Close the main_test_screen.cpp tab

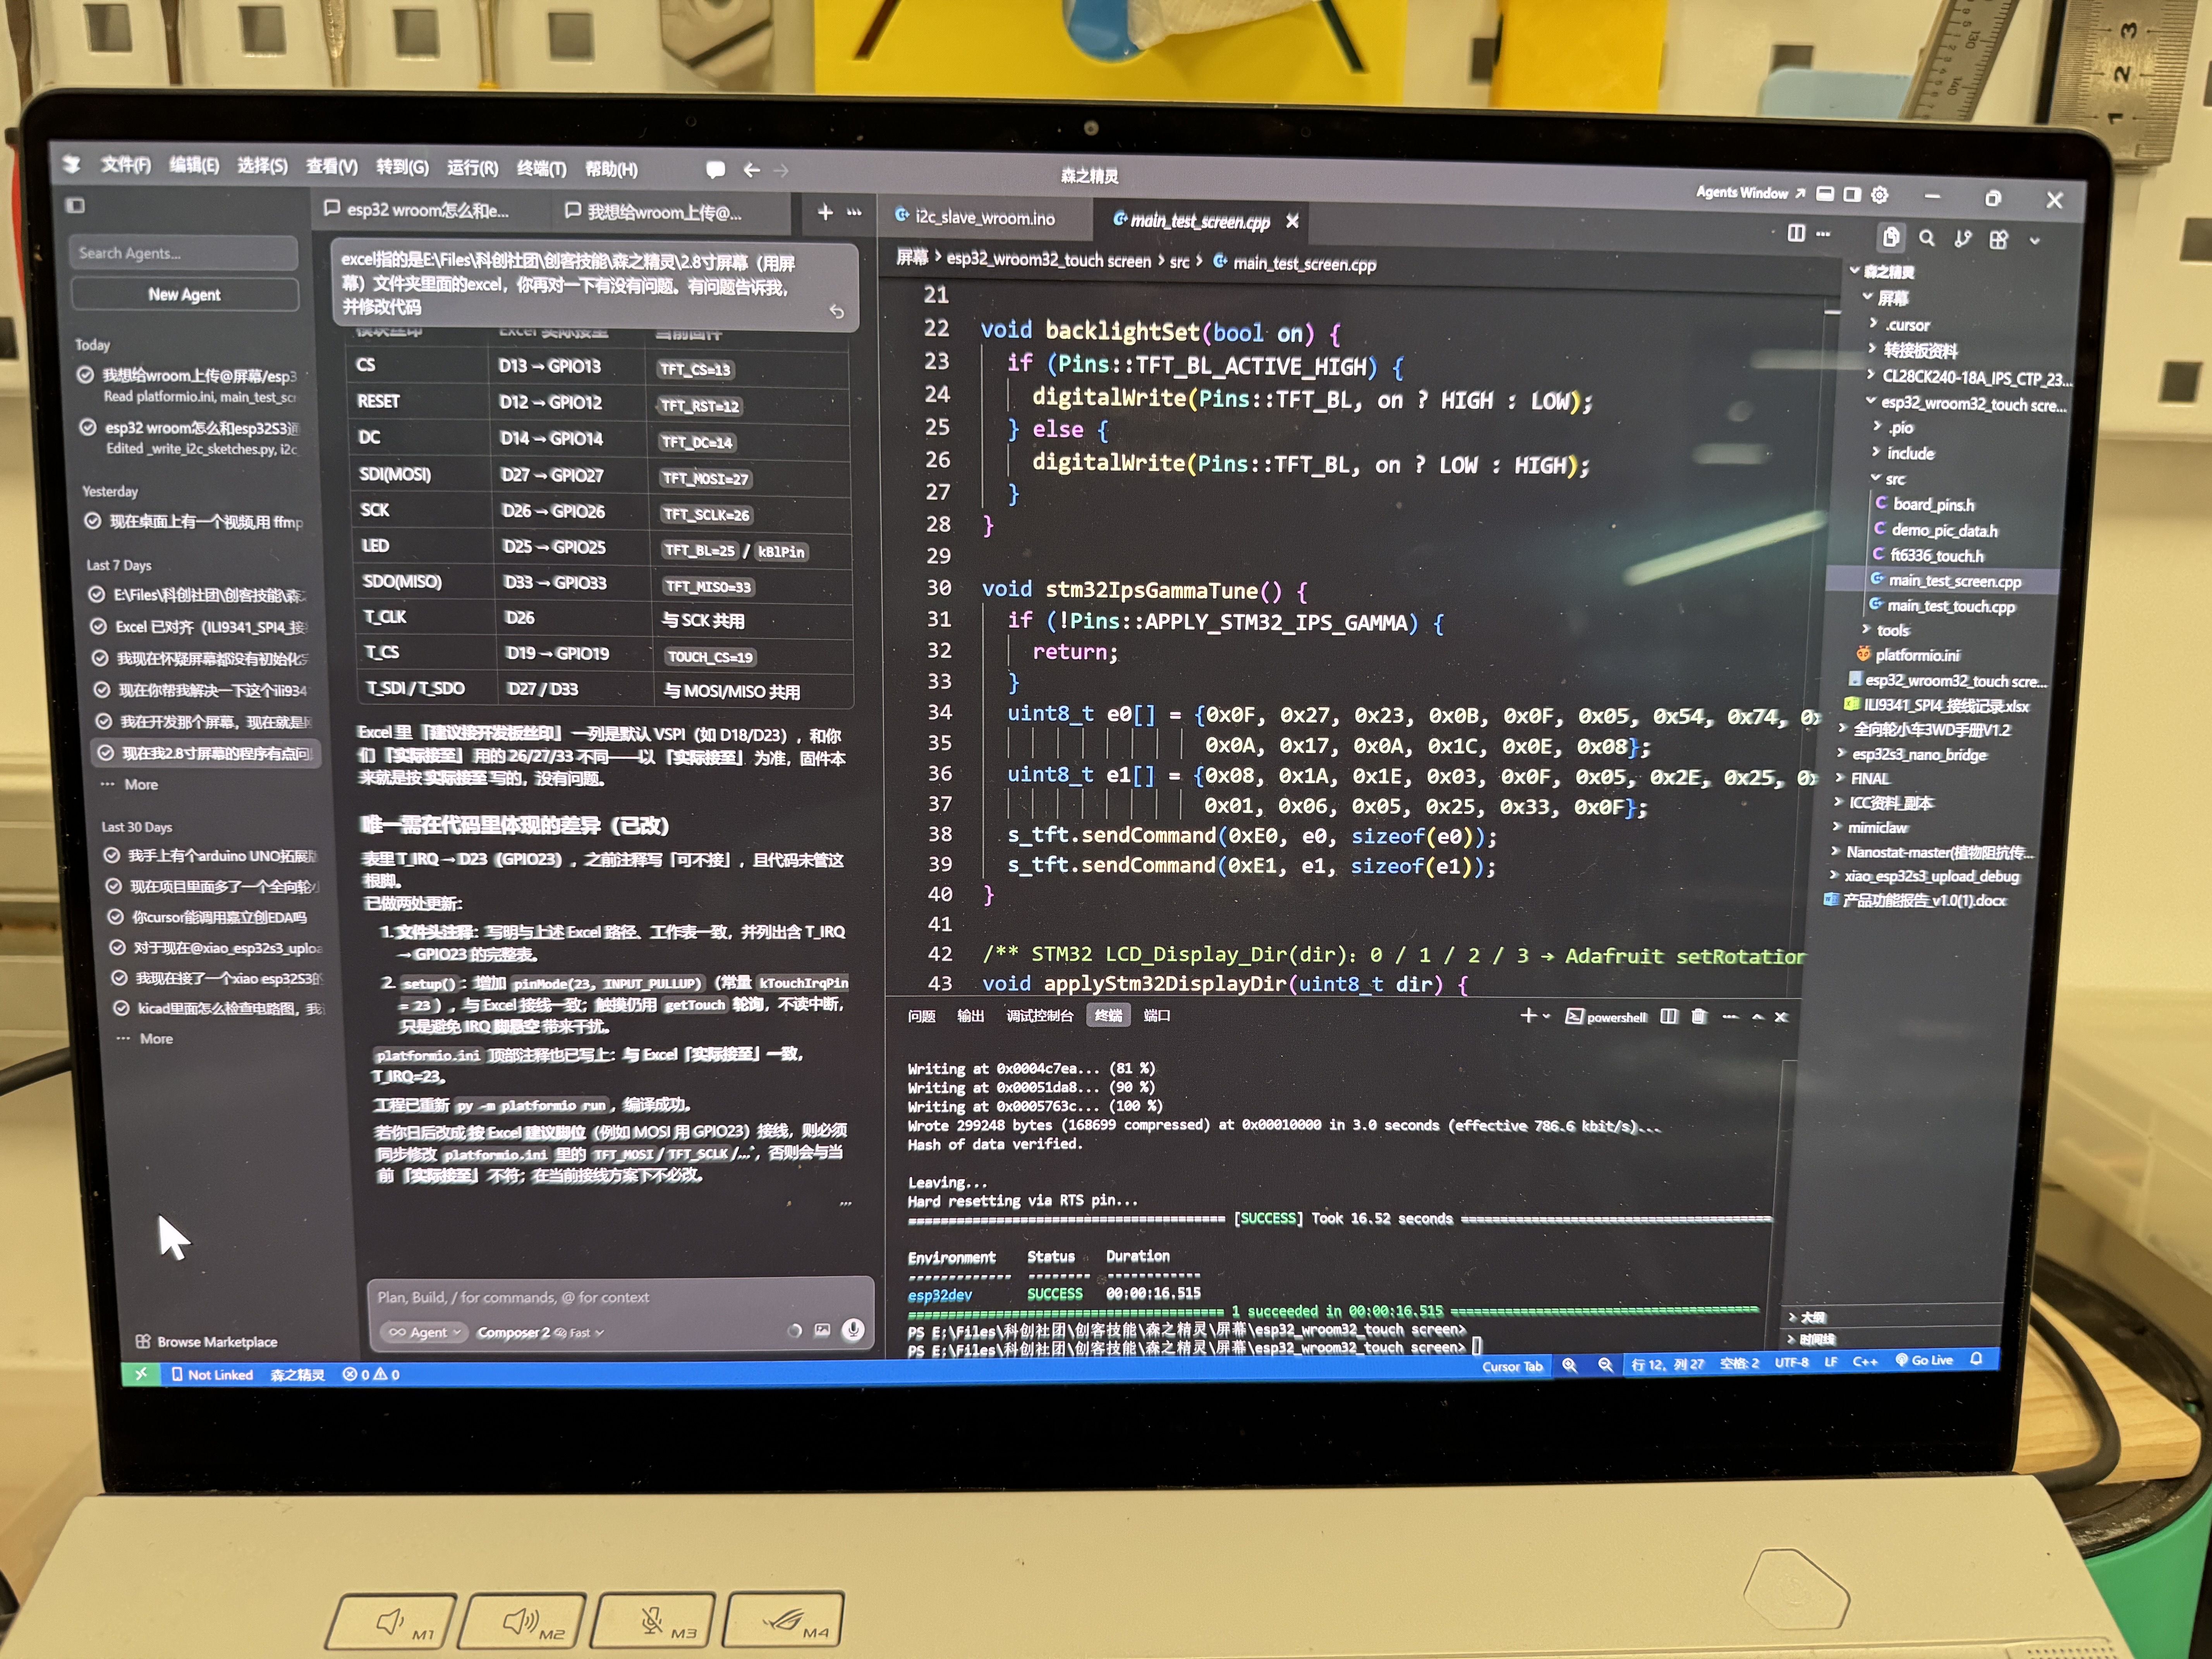[x=1292, y=221]
